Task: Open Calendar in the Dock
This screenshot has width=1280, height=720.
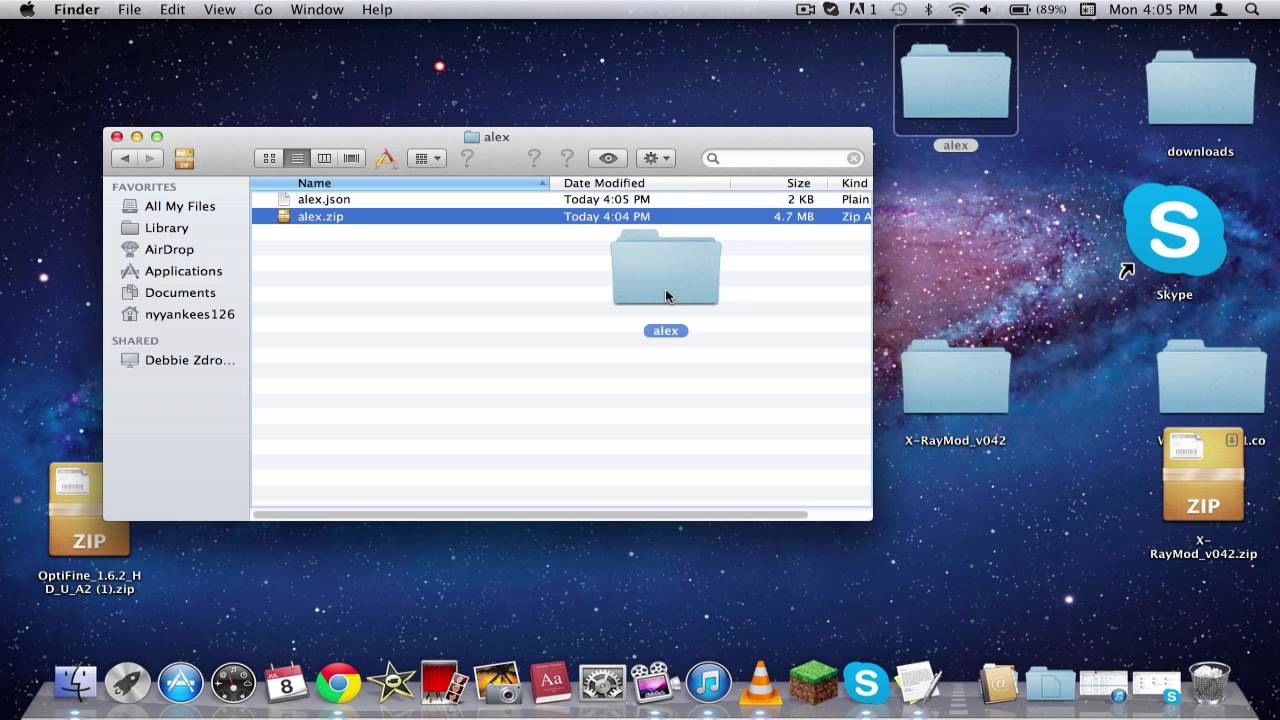Action: pos(286,683)
